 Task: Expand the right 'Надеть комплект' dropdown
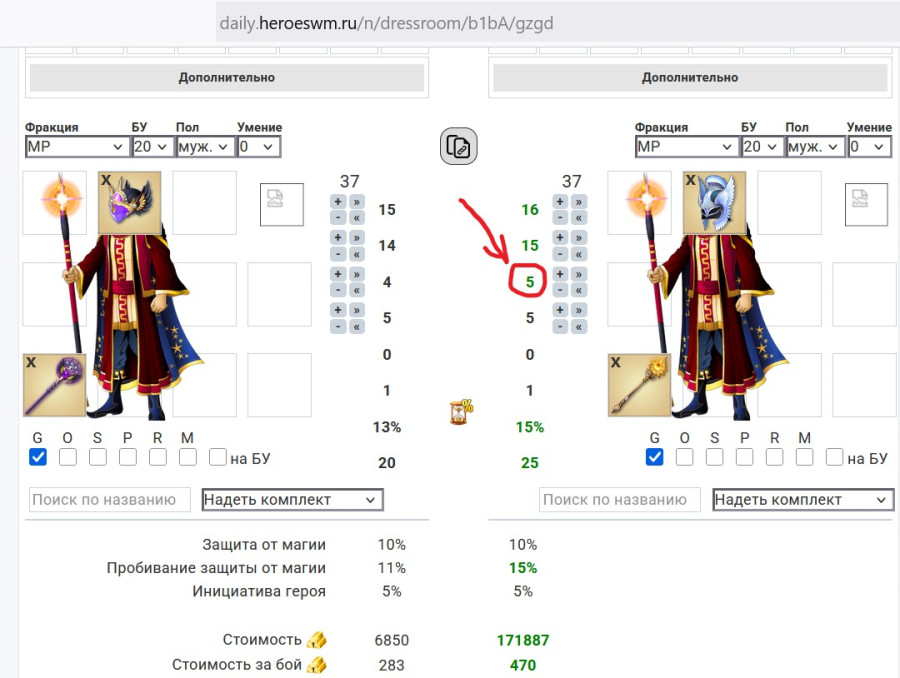pyautogui.click(x=802, y=500)
